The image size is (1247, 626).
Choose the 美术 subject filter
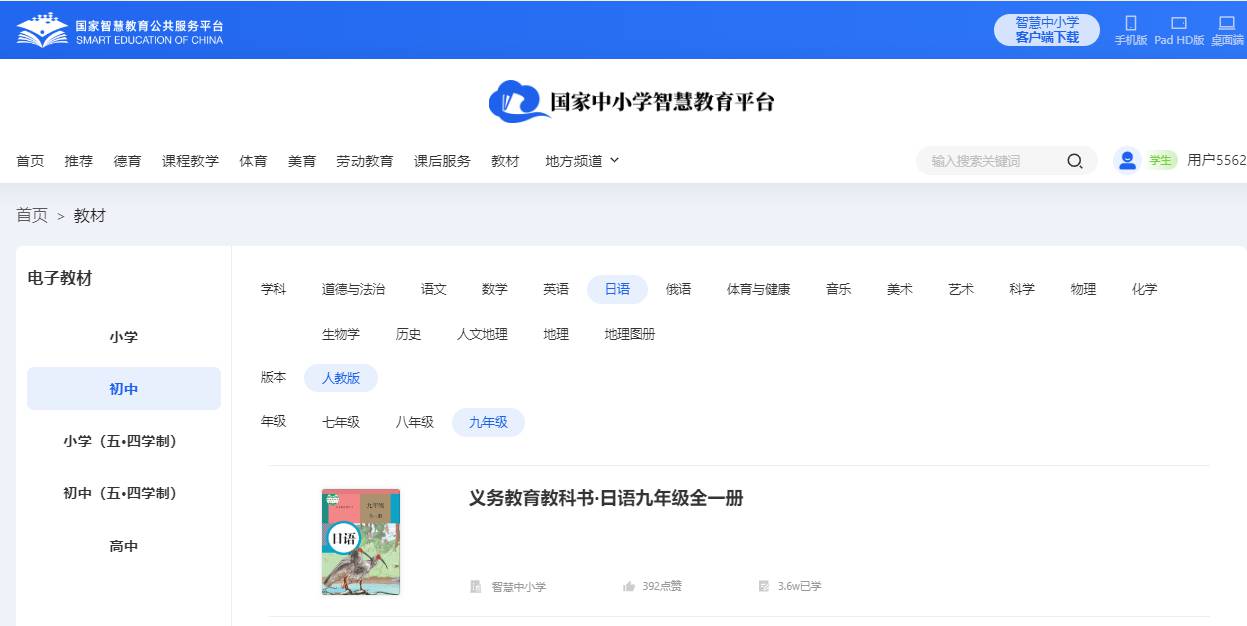(x=900, y=289)
